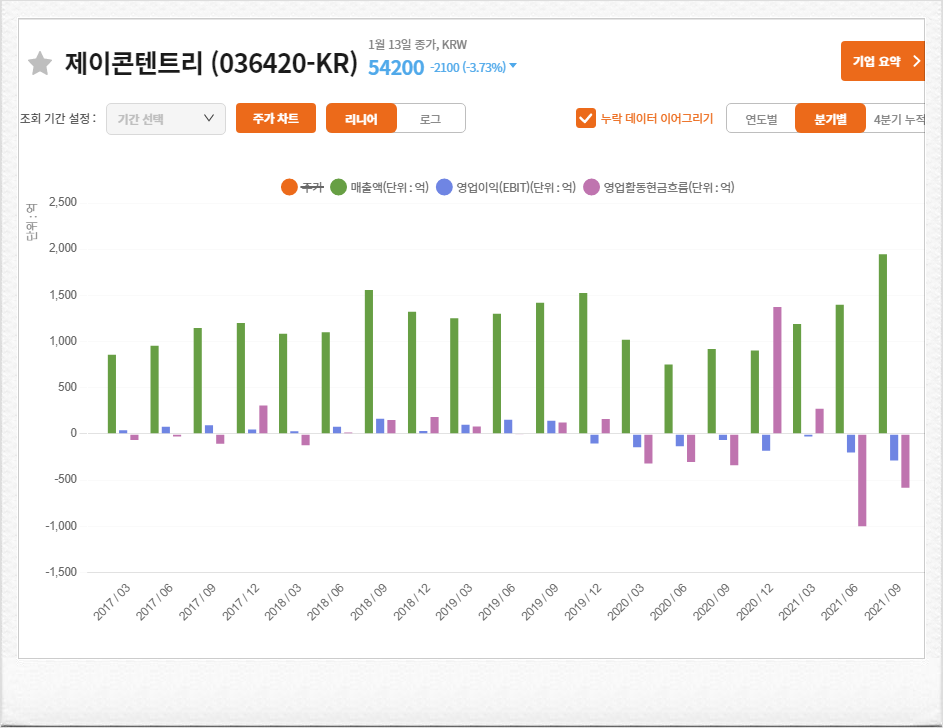Uncheck the 누락 데이터 이어그리기 checkbox
943x728 pixels.
pos(585,118)
